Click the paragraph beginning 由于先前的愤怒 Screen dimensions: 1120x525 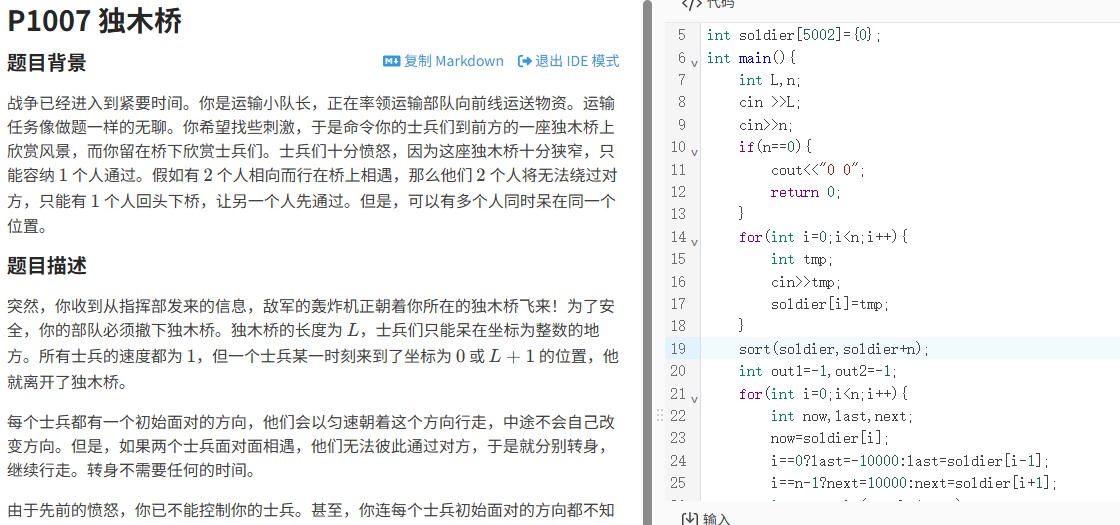(x=312, y=510)
